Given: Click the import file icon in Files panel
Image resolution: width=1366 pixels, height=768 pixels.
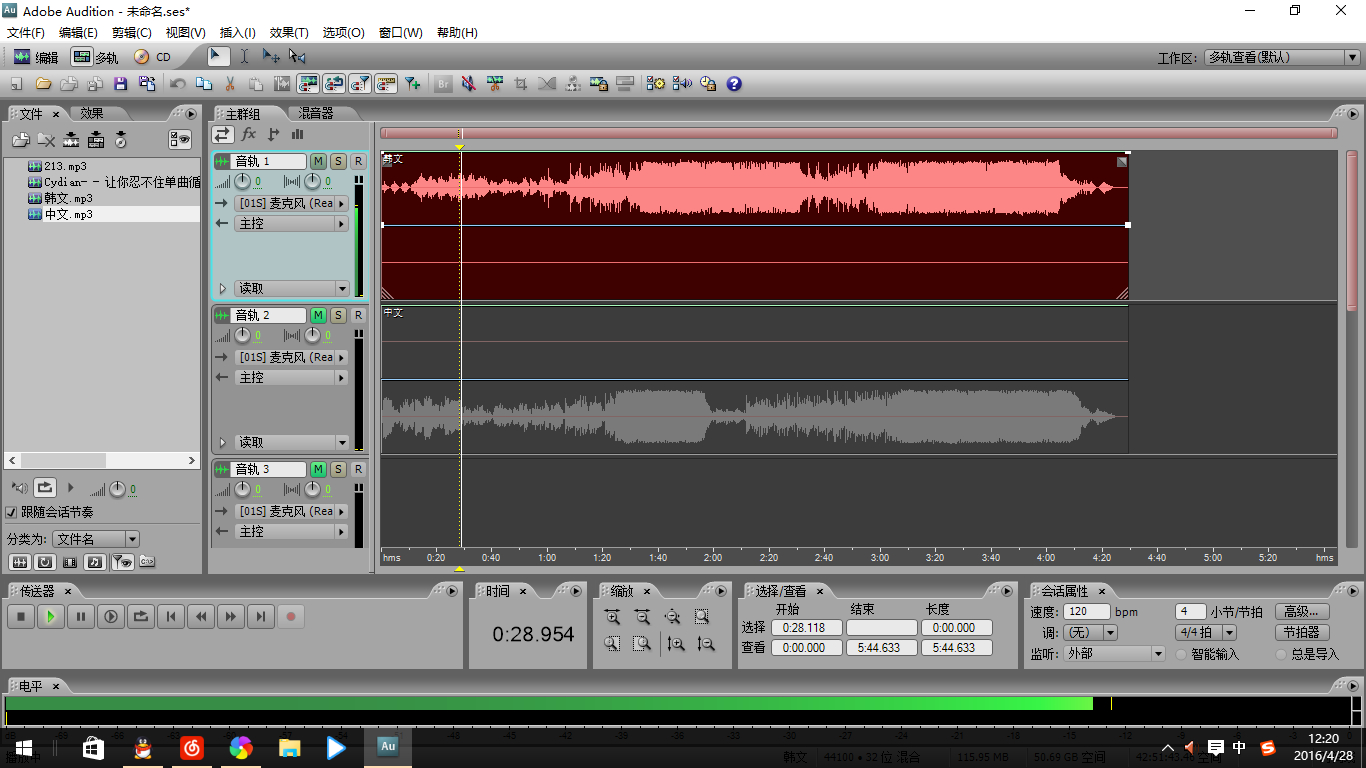Looking at the screenshot, I should point(20,140).
